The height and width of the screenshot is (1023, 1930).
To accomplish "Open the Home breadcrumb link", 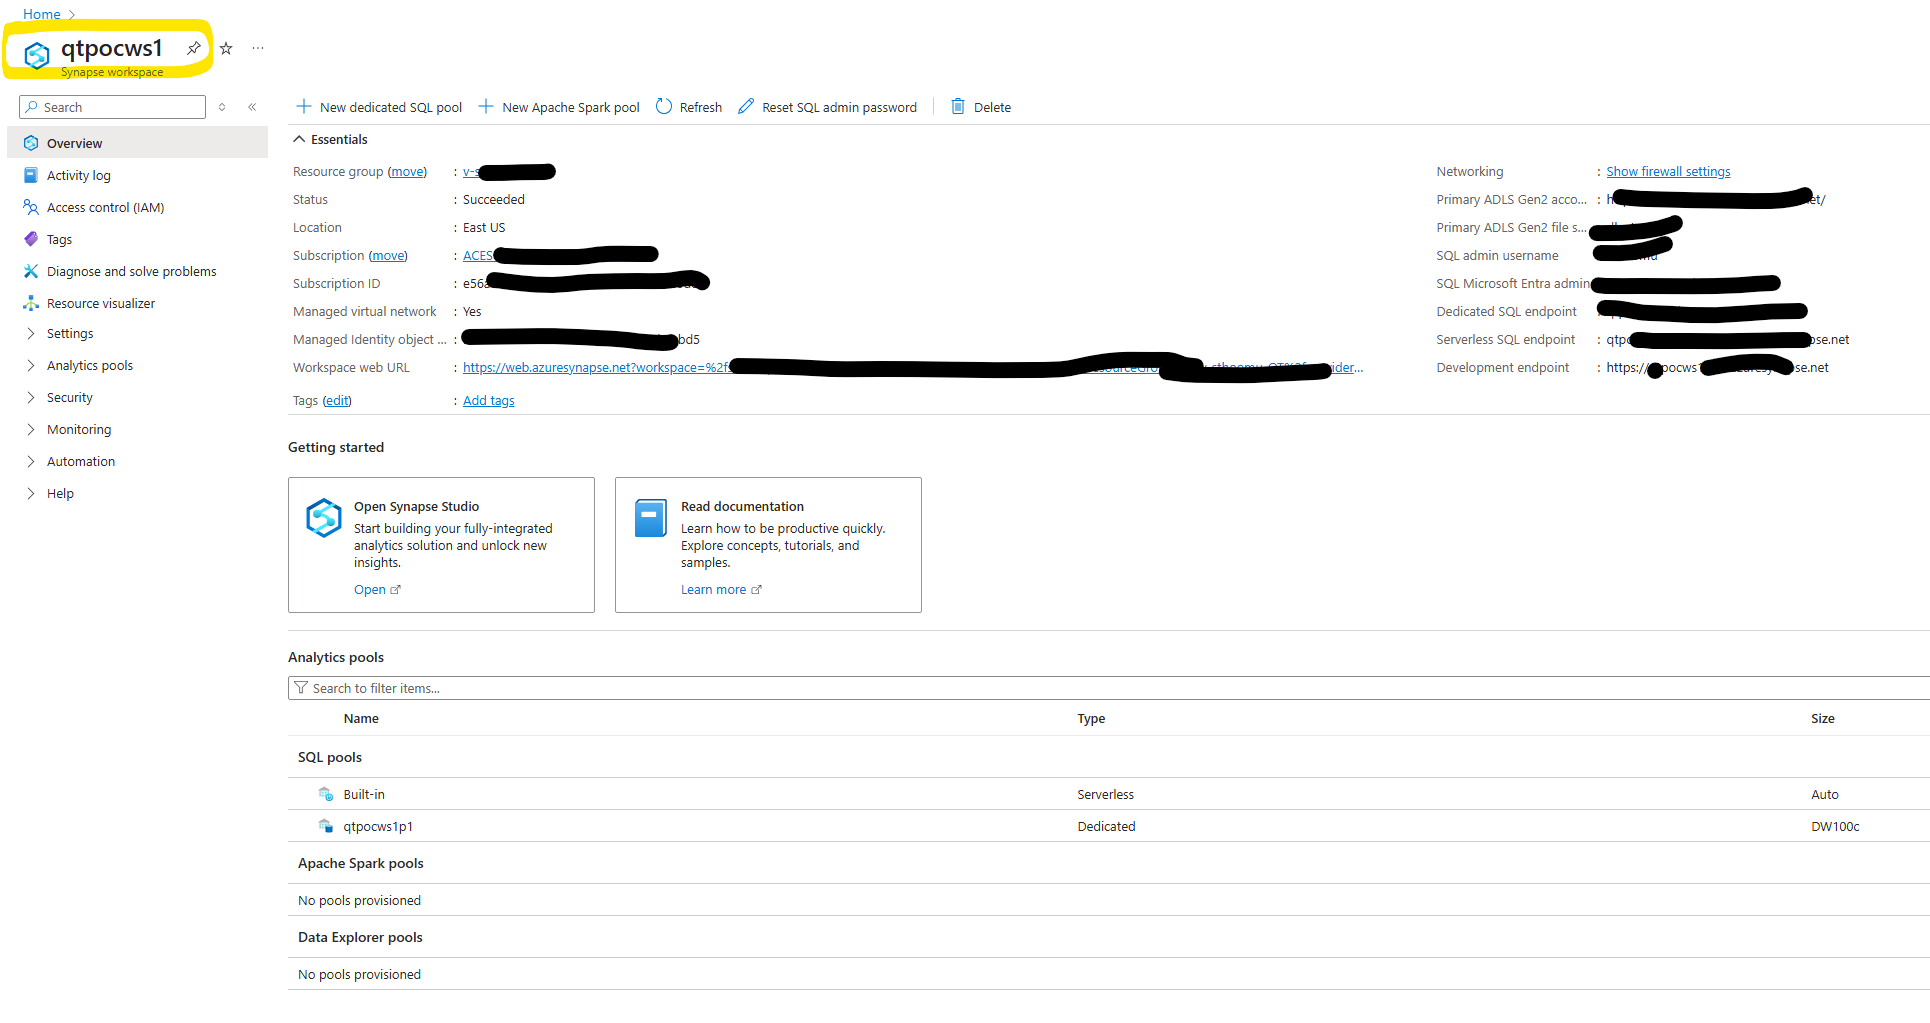I will [x=41, y=14].
